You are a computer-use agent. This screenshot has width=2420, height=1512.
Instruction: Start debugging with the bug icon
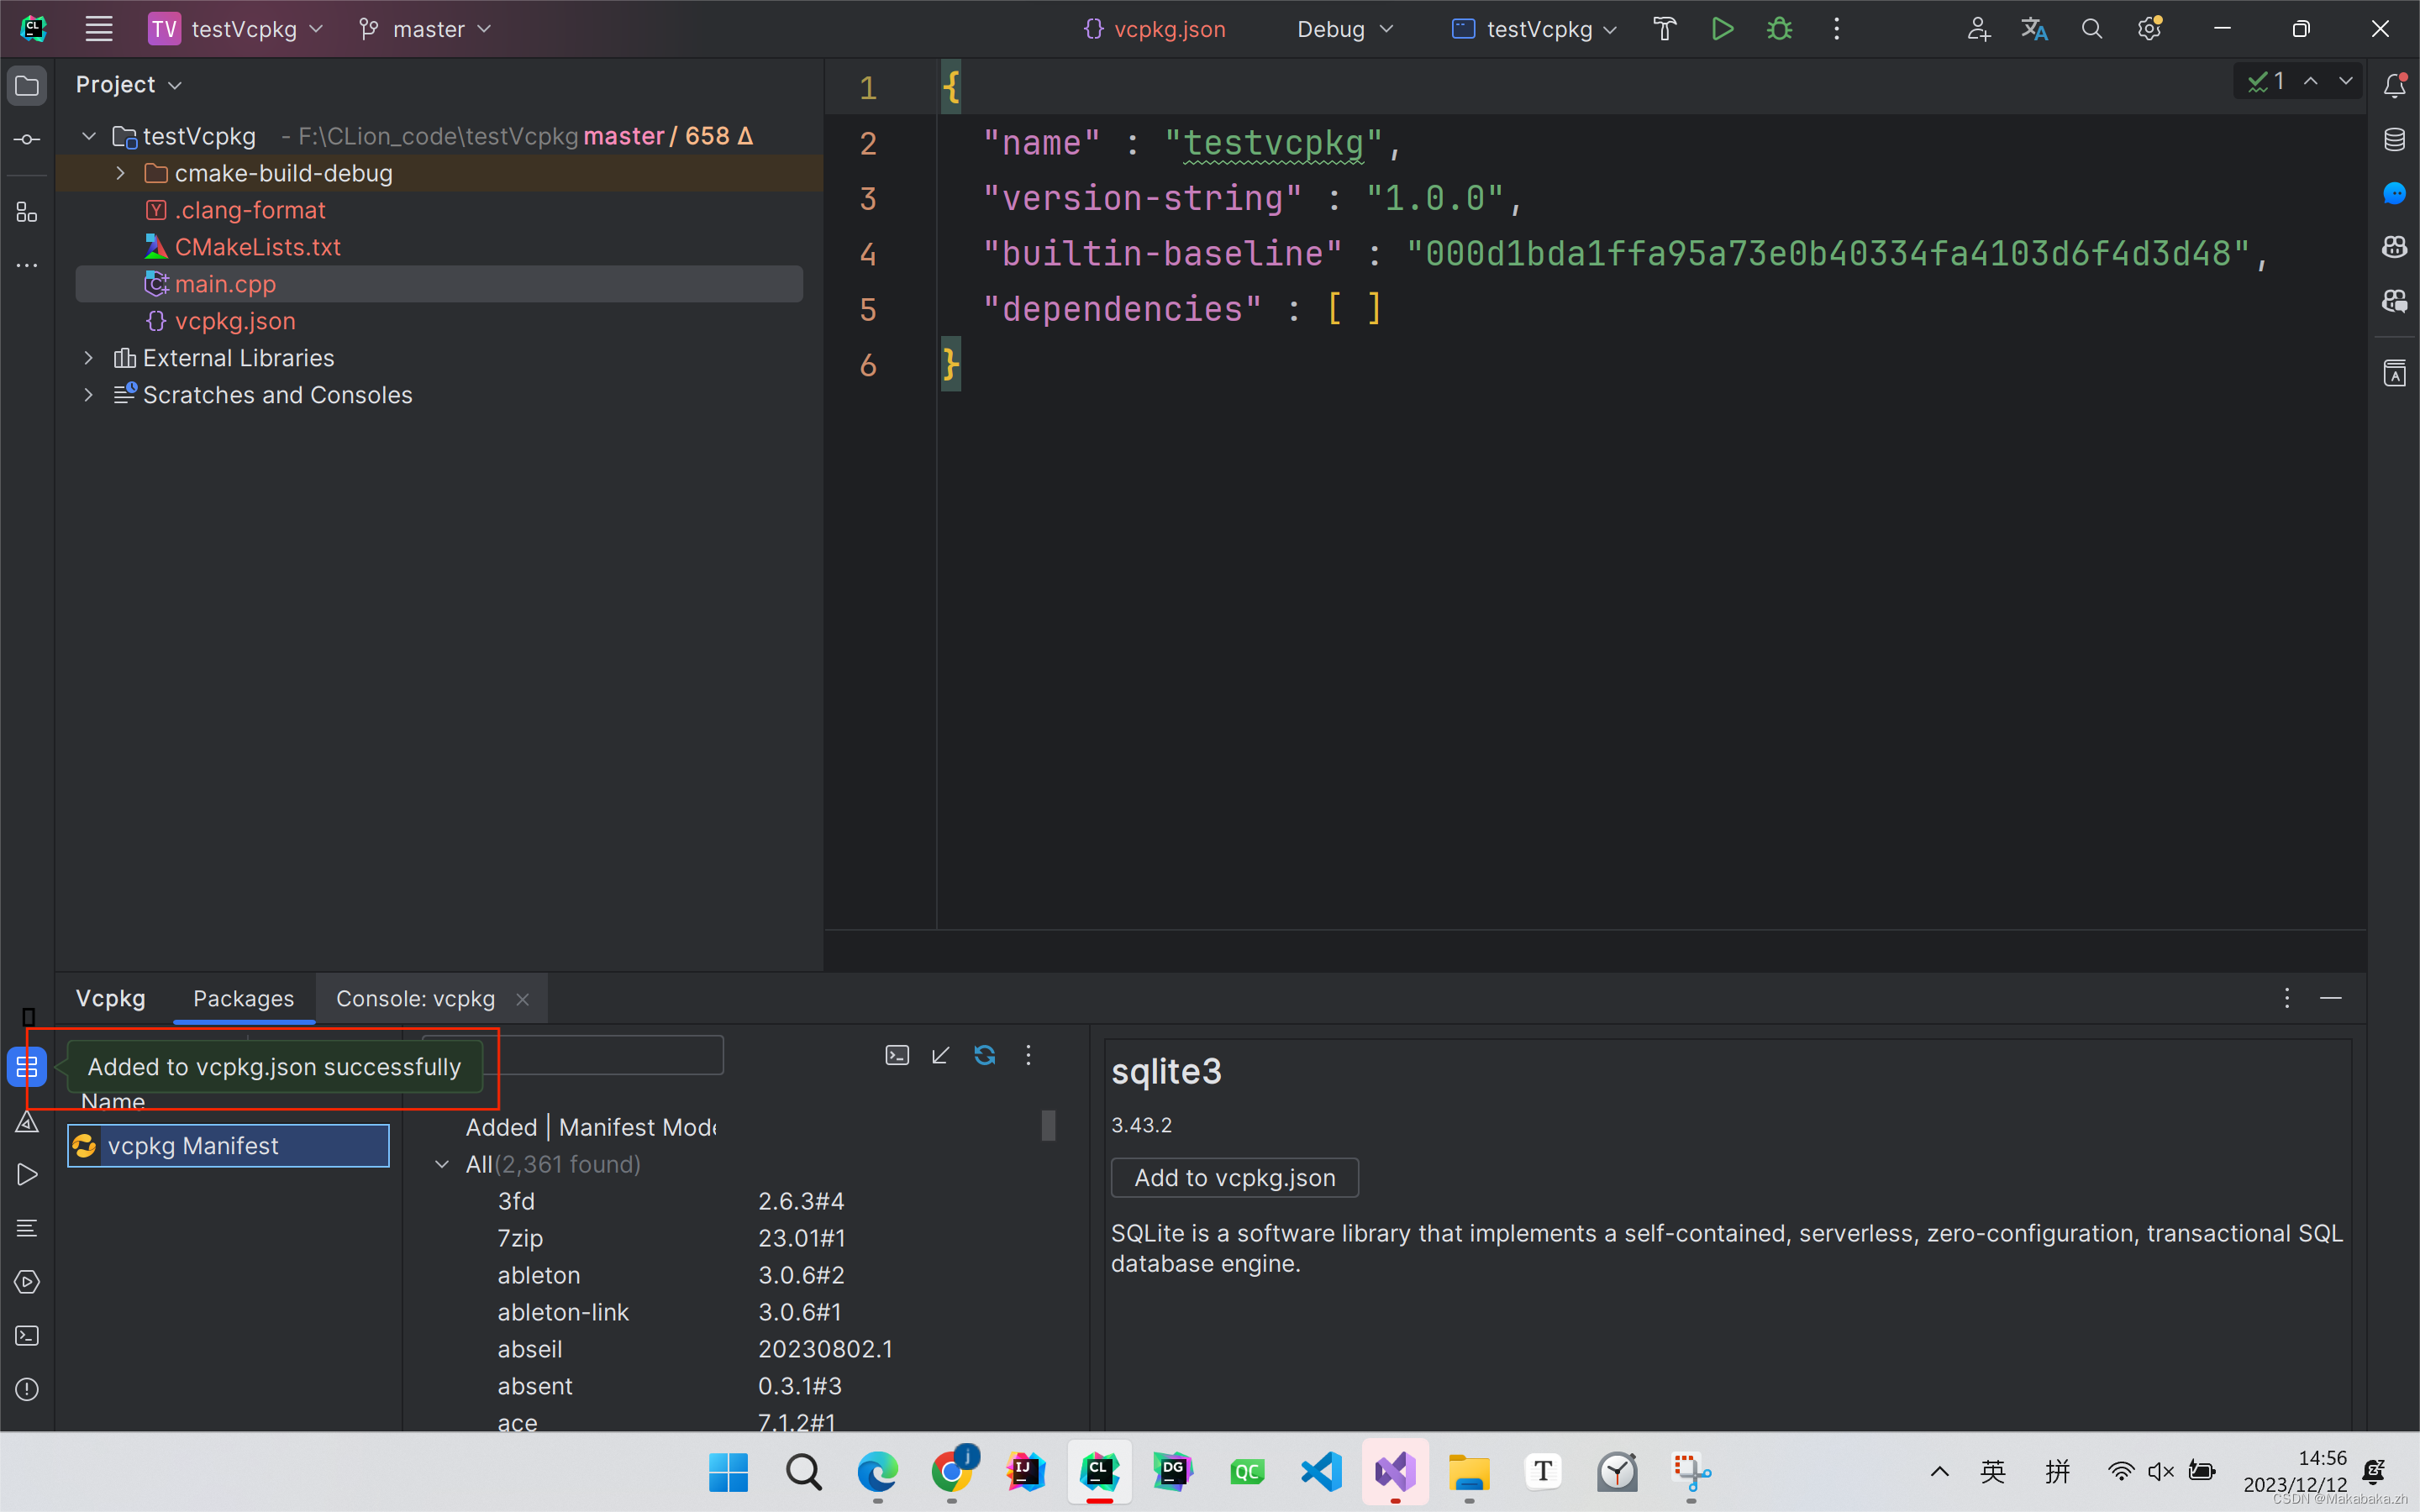1780,28
